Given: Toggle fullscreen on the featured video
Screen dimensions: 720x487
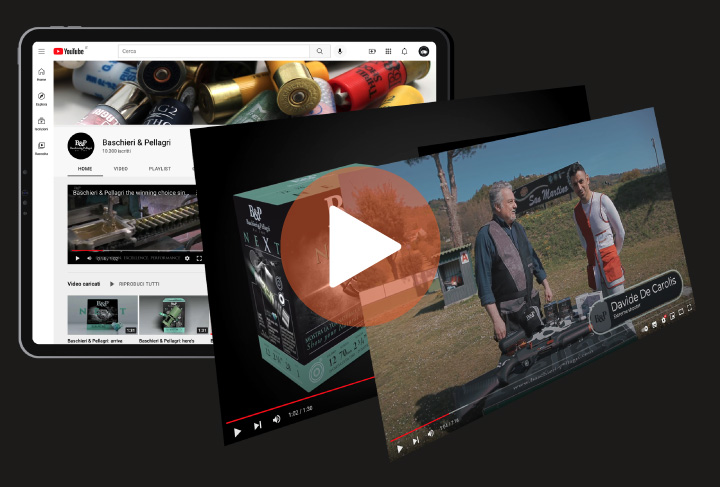Looking at the screenshot, I should pyautogui.click(x=199, y=258).
